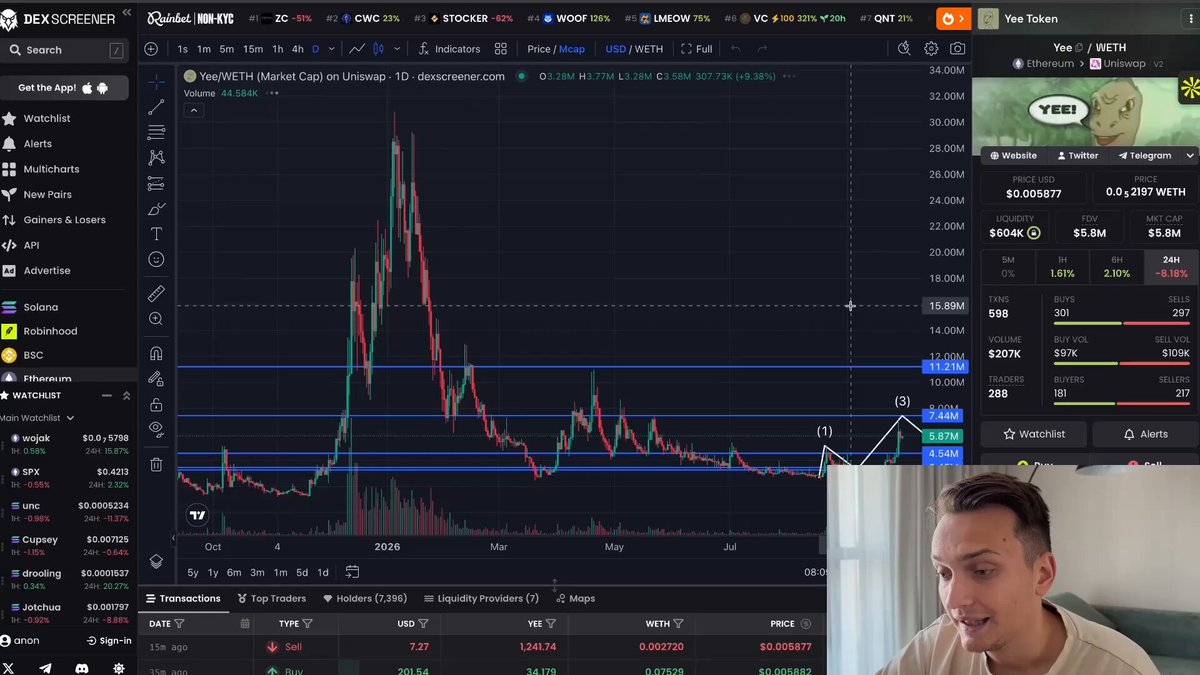Select the brush drawing tool
The image size is (1200, 675).
156,209
